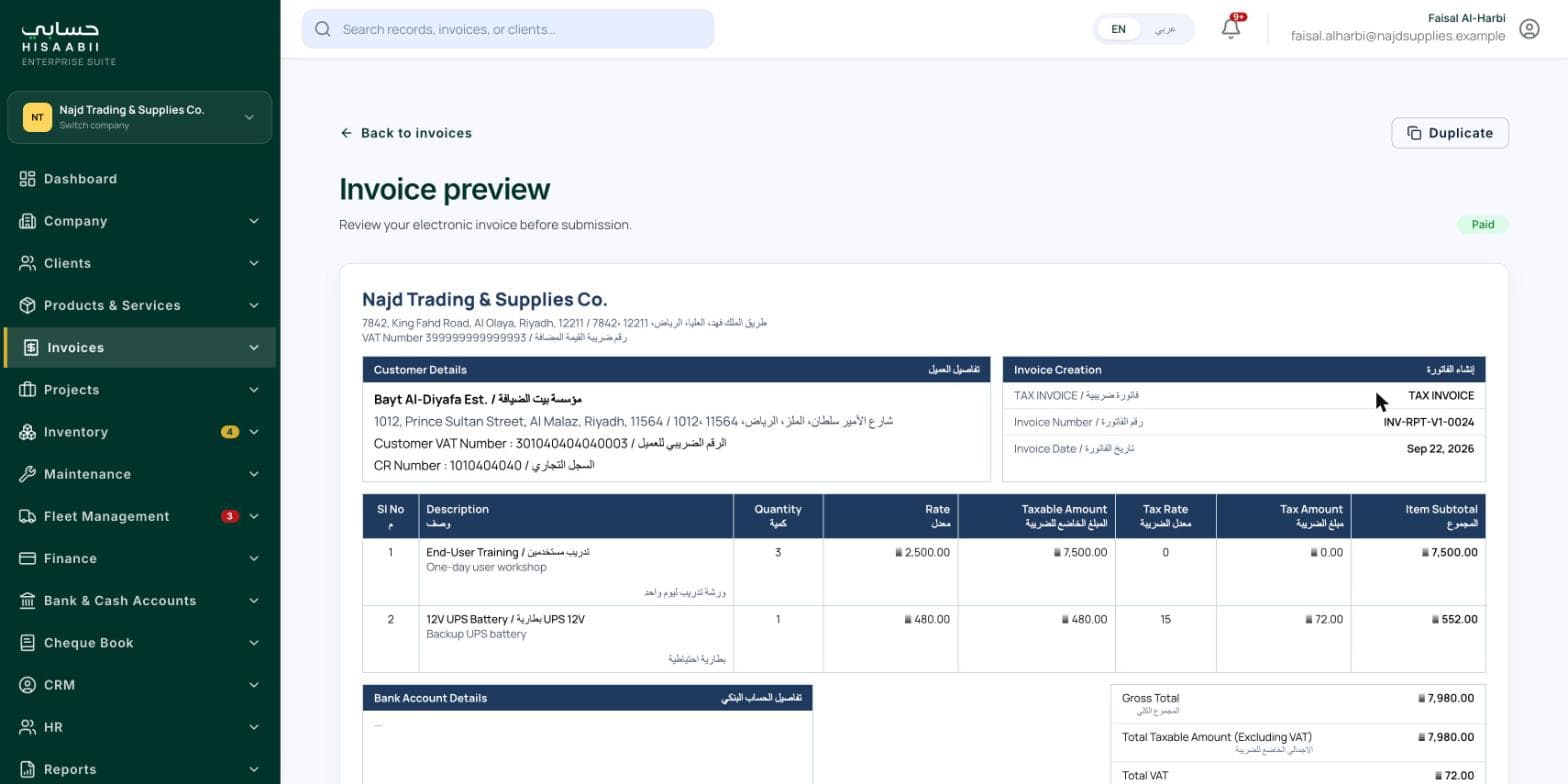
Task: Expand the Inventory menu chevron
Action: 253,432
